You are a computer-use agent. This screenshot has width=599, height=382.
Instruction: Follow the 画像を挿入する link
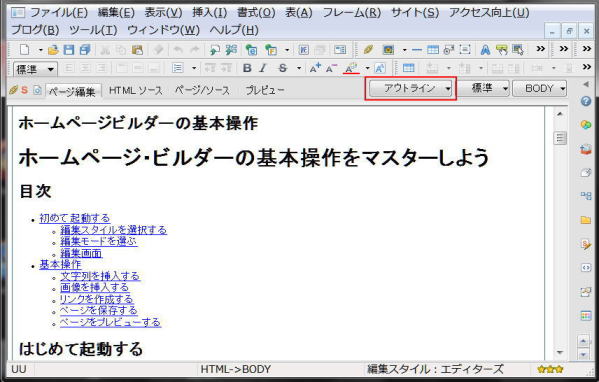[x=95, y=287]
